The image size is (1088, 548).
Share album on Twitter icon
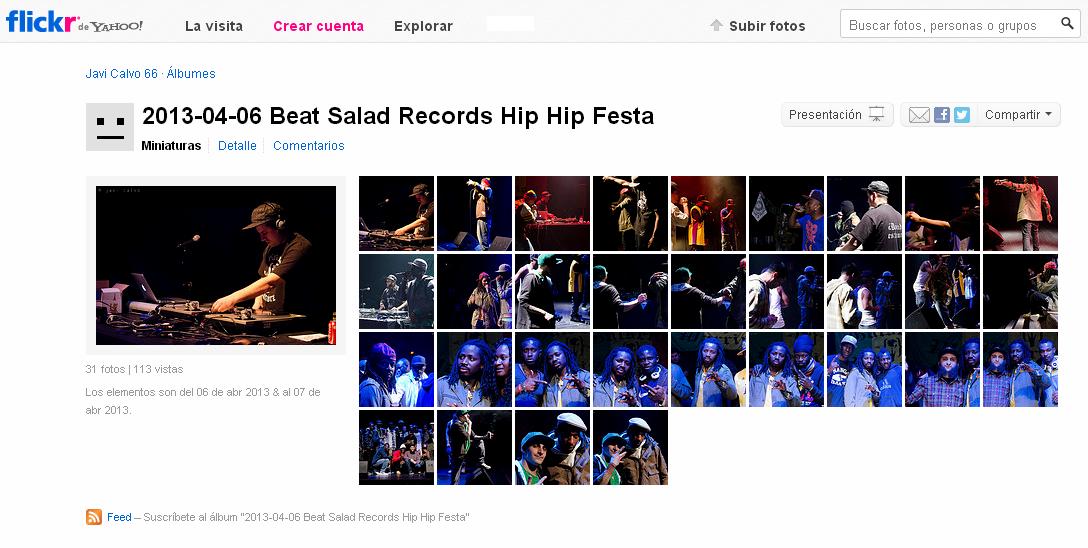(962, 114)
